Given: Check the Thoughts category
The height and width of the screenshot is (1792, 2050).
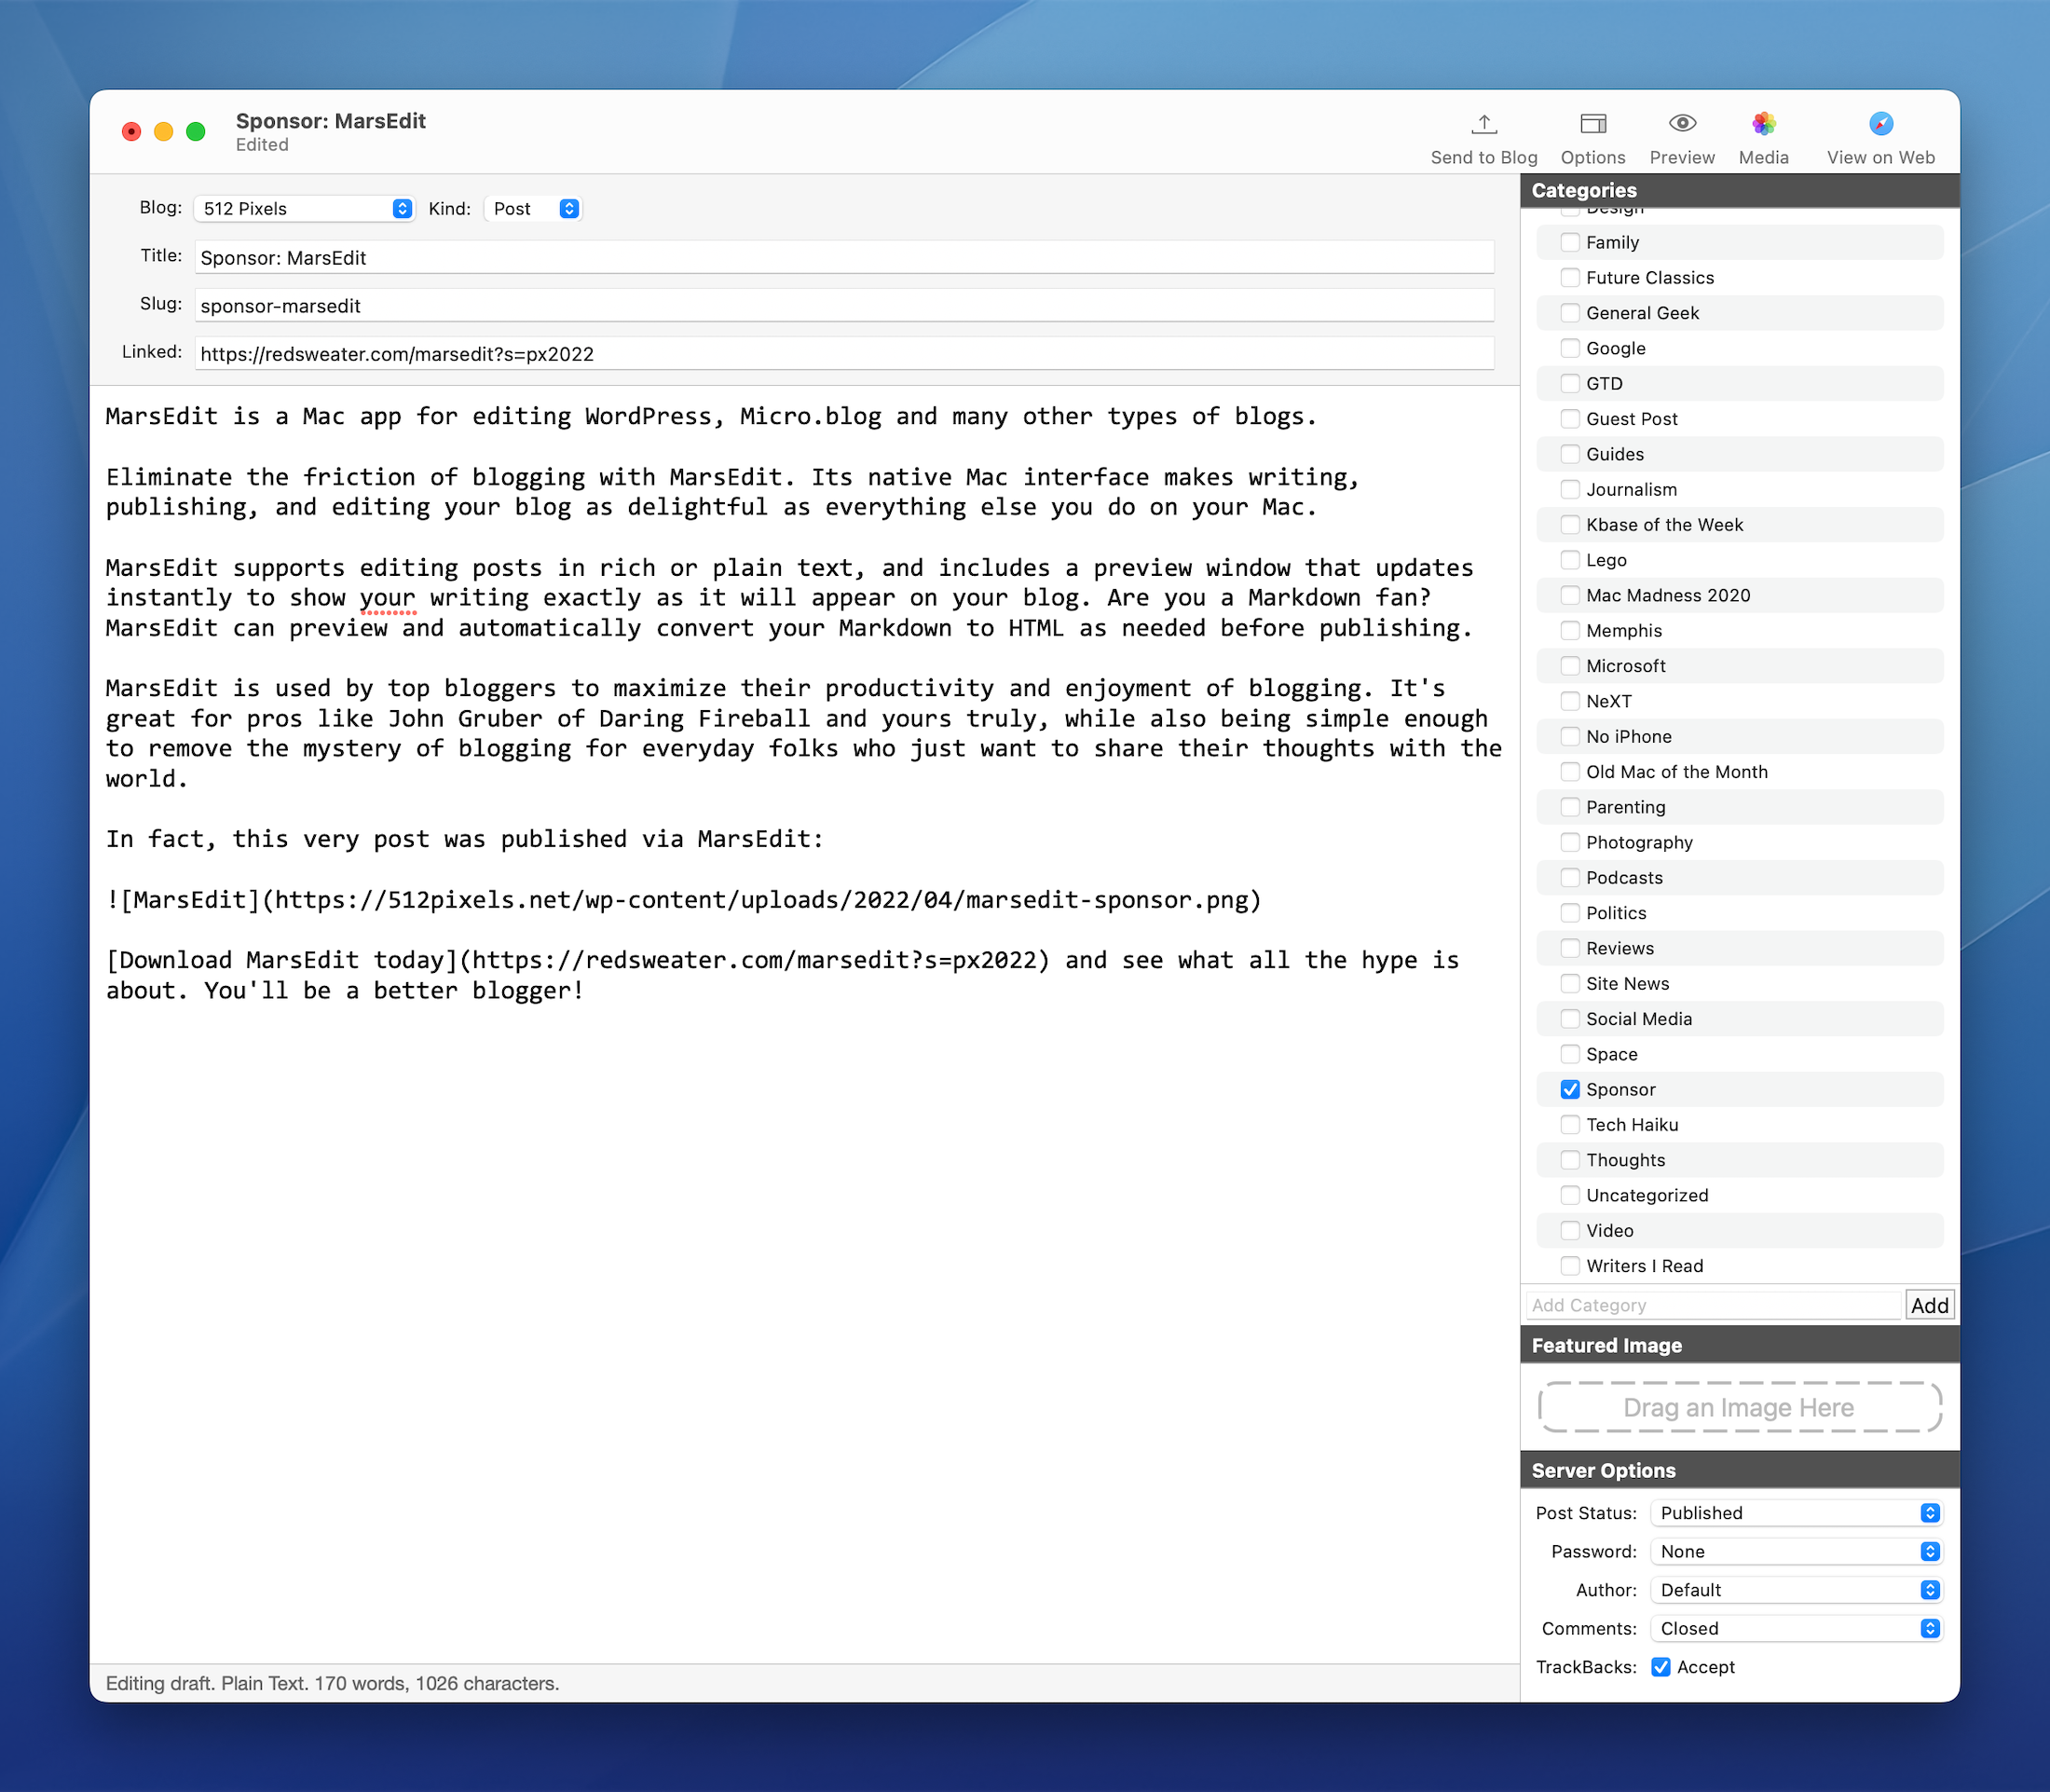Looking at the screenshot, I should [x=1570, y=1160].
